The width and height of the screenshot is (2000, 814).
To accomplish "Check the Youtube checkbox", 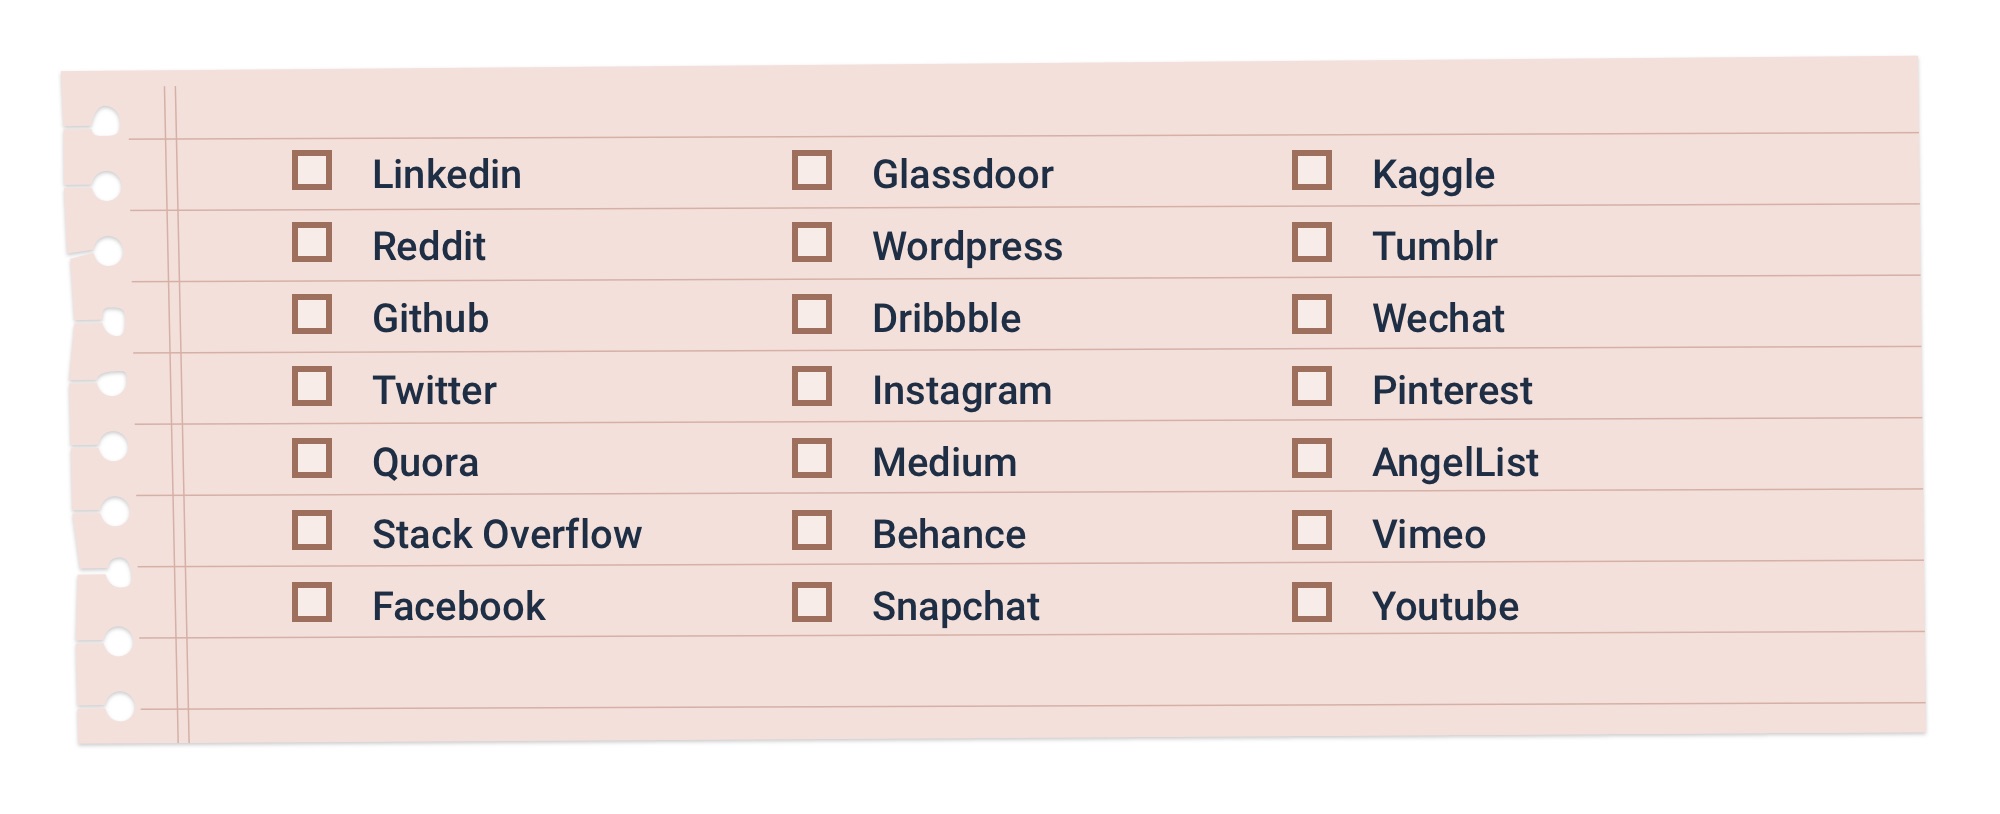I will click(1312, 602).
